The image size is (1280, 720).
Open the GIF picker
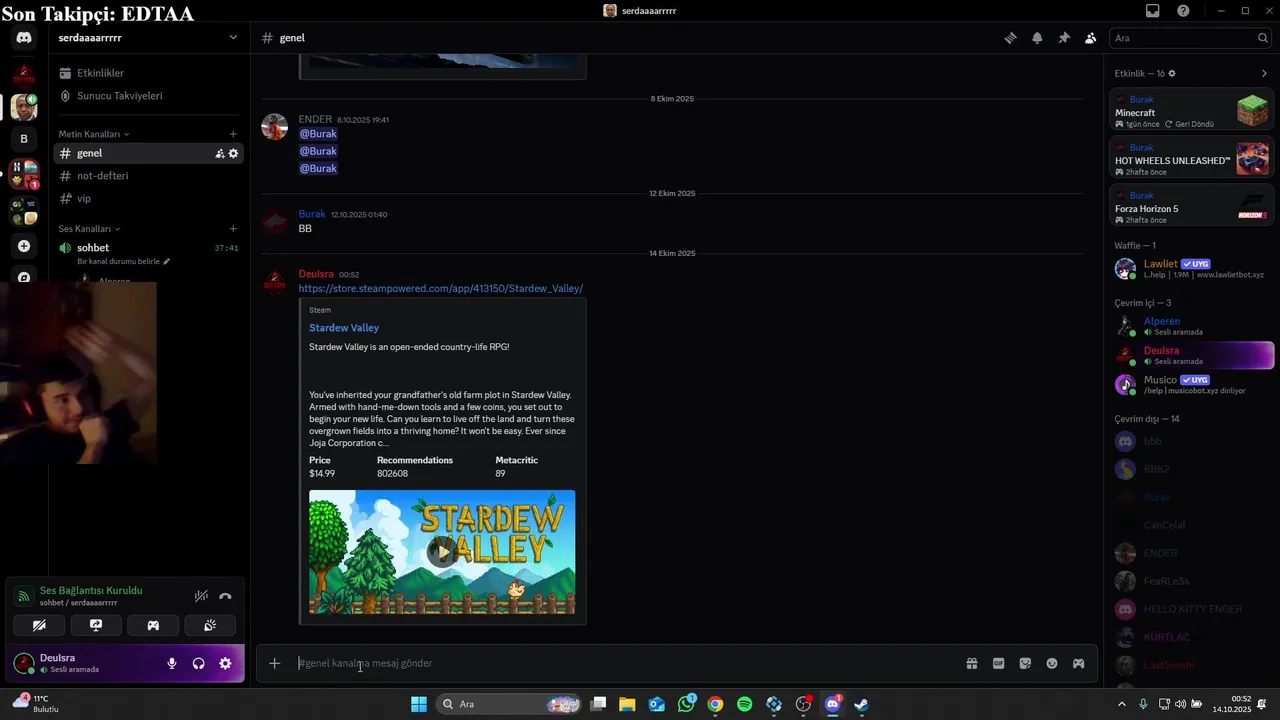pos(998,663)
